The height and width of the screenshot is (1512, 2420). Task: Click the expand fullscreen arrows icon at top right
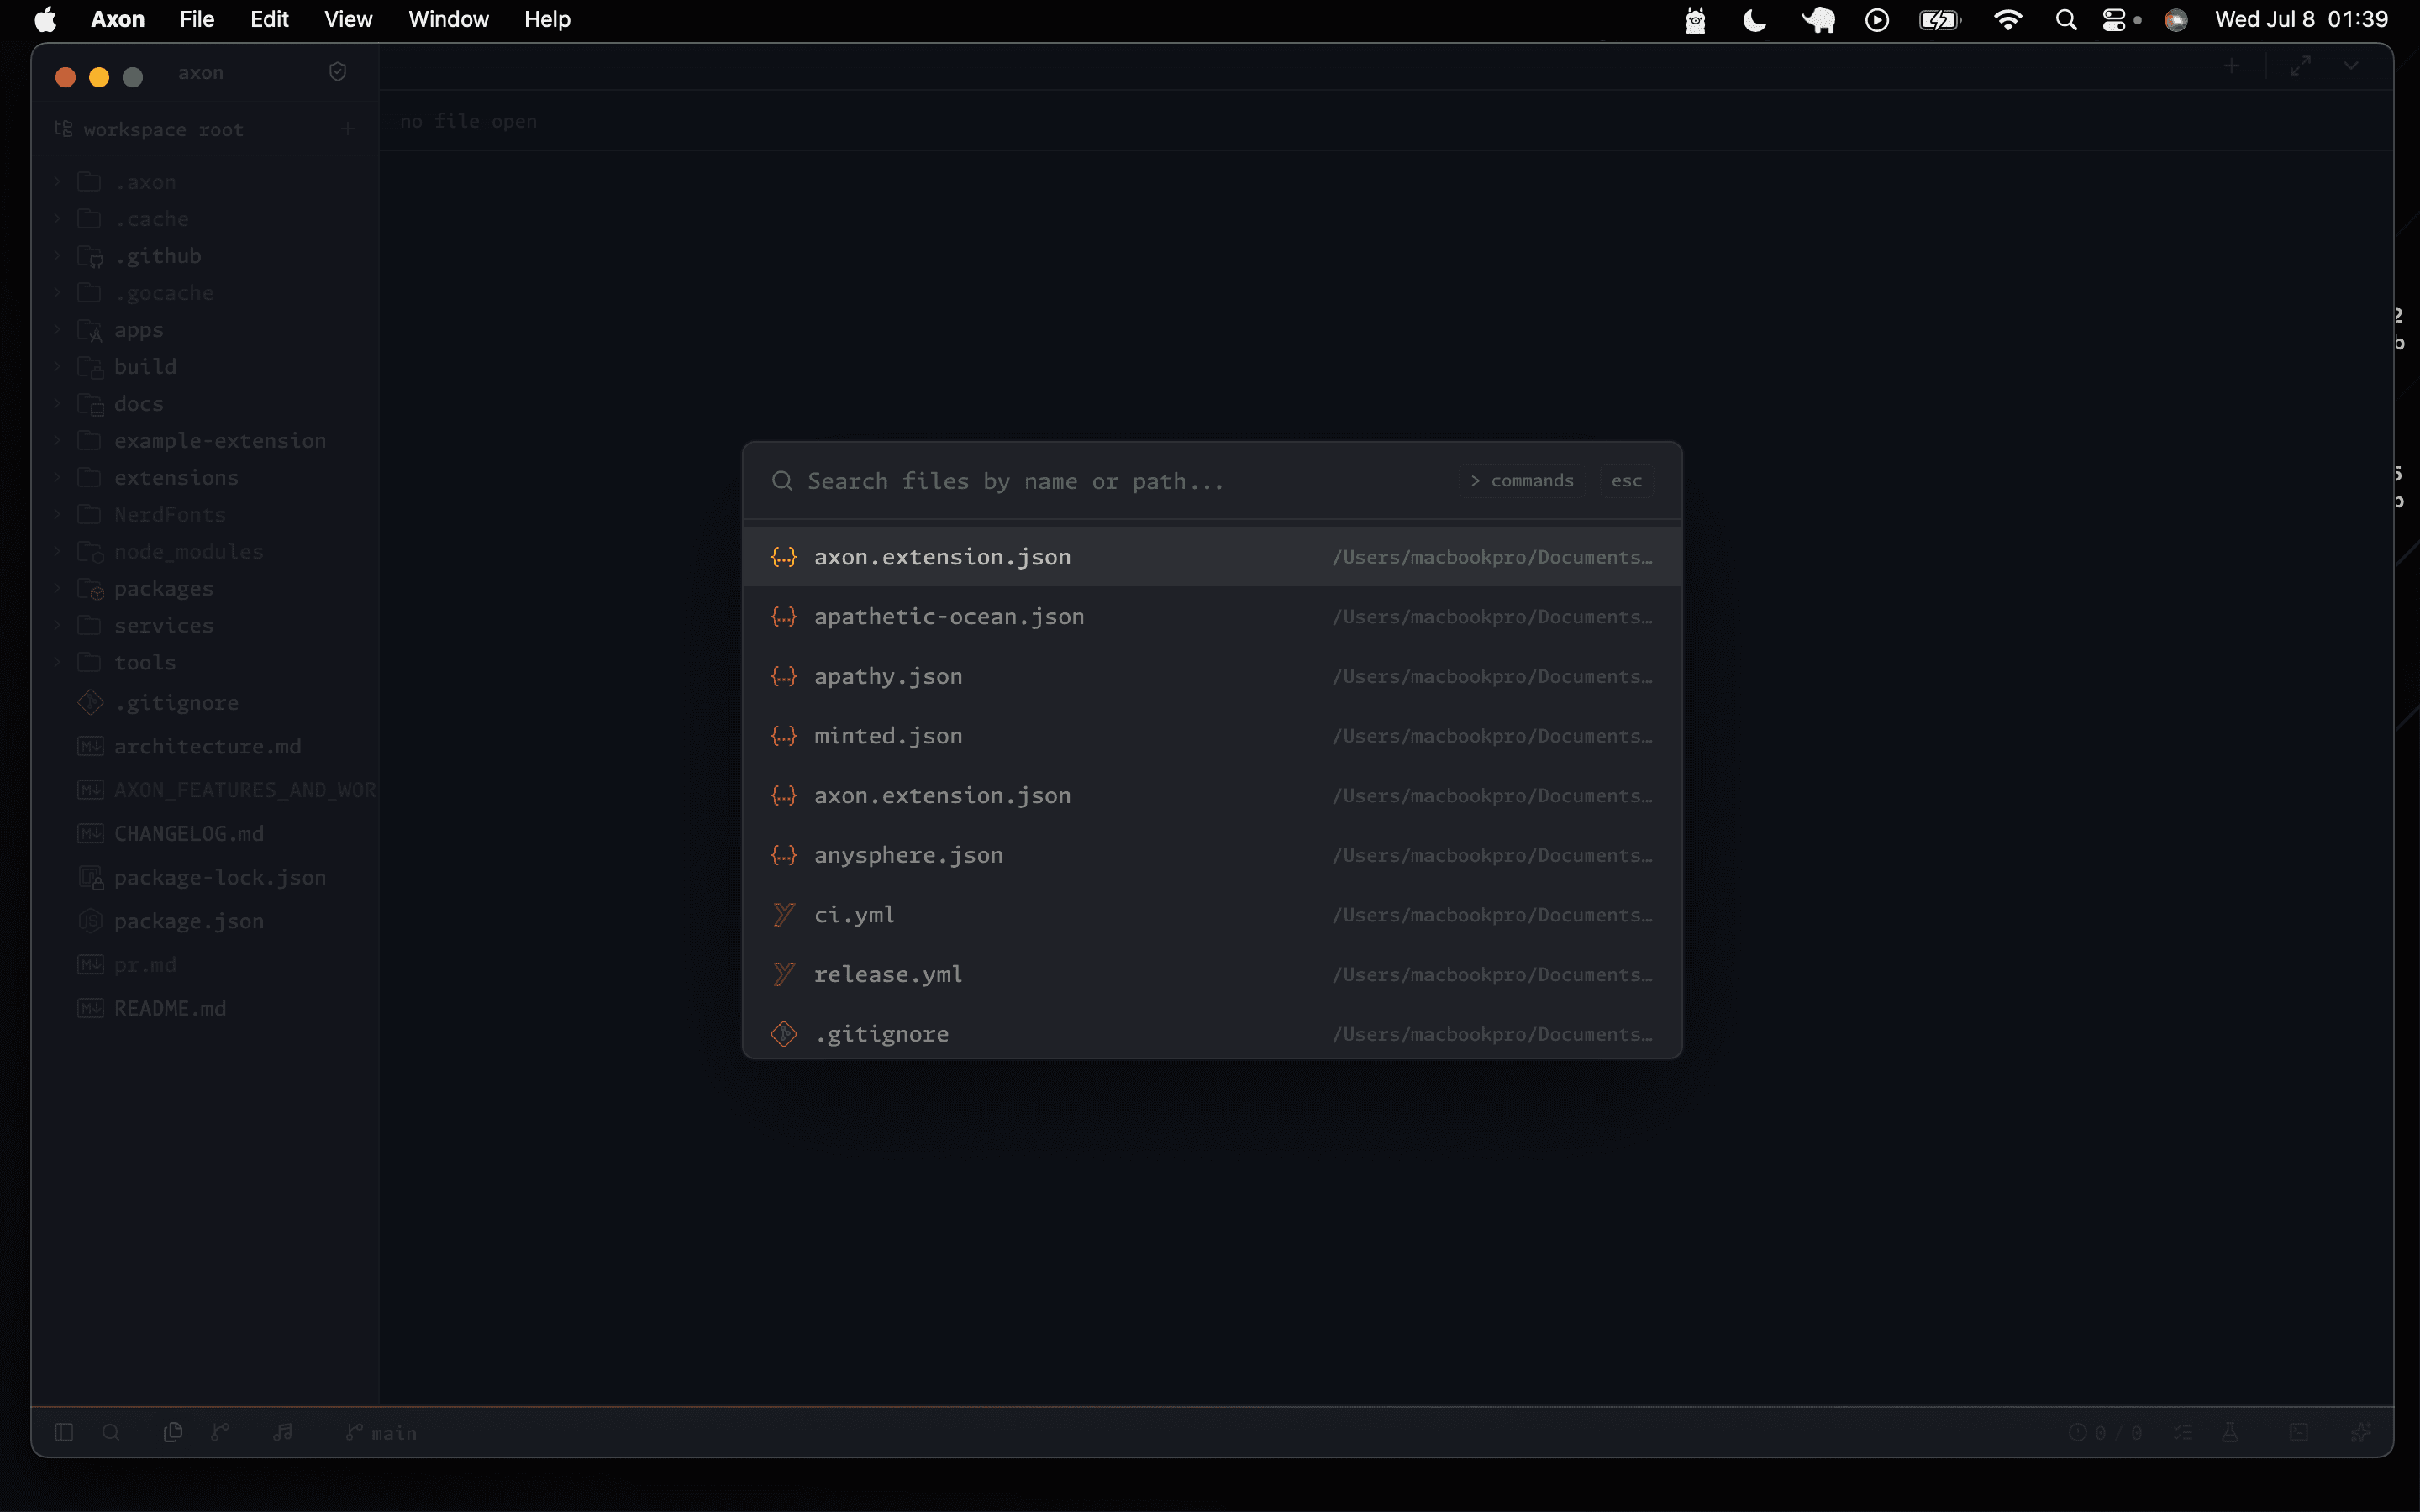2301,66
